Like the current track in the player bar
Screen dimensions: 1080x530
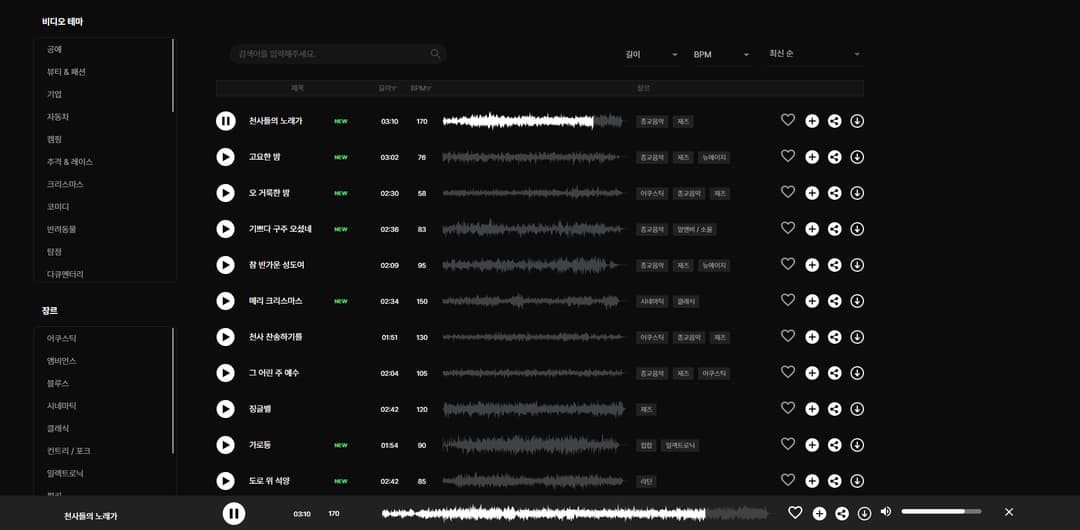(x=795, y=512)
